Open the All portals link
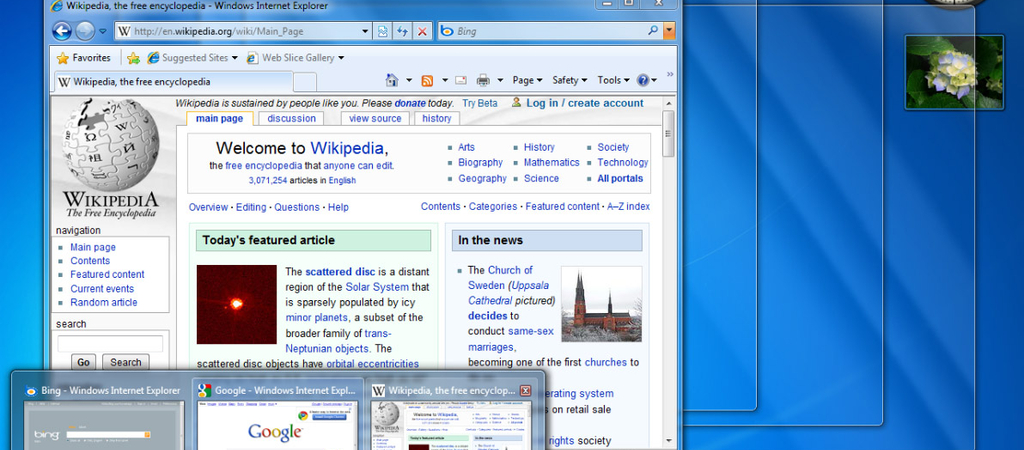The width and height of the screenshot is (1024, 450). (620, 178)
